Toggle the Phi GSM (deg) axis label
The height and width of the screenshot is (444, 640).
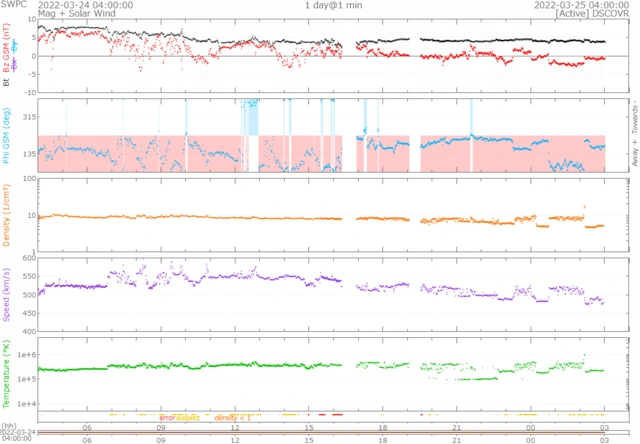point(7,136)
